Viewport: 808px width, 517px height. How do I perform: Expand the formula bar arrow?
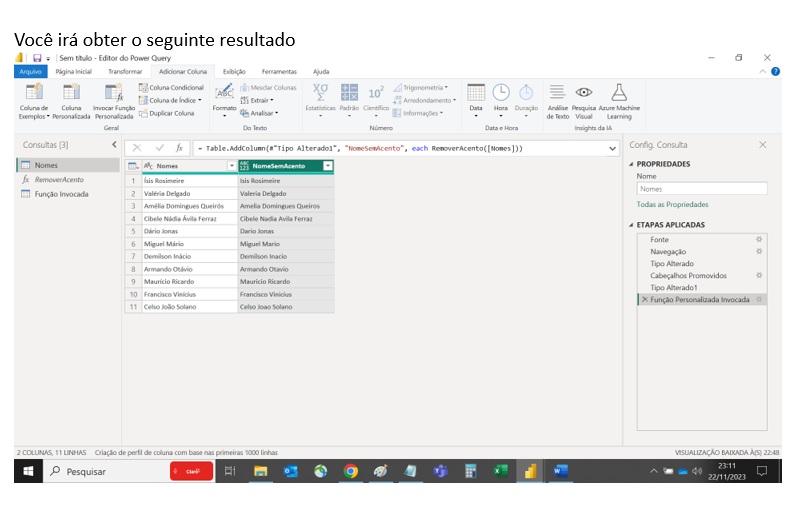tap(612, 148)
